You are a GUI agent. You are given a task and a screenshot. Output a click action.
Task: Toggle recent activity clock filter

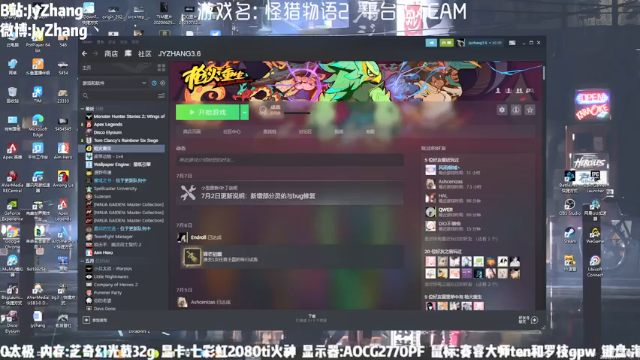point(154,83)
